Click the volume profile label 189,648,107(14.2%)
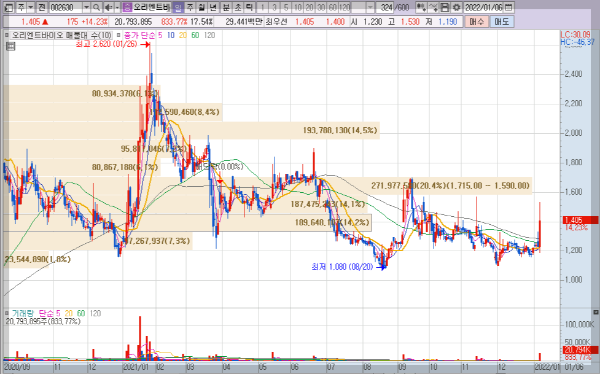Viewport: 600px width, 374px height. coord(332,222)
